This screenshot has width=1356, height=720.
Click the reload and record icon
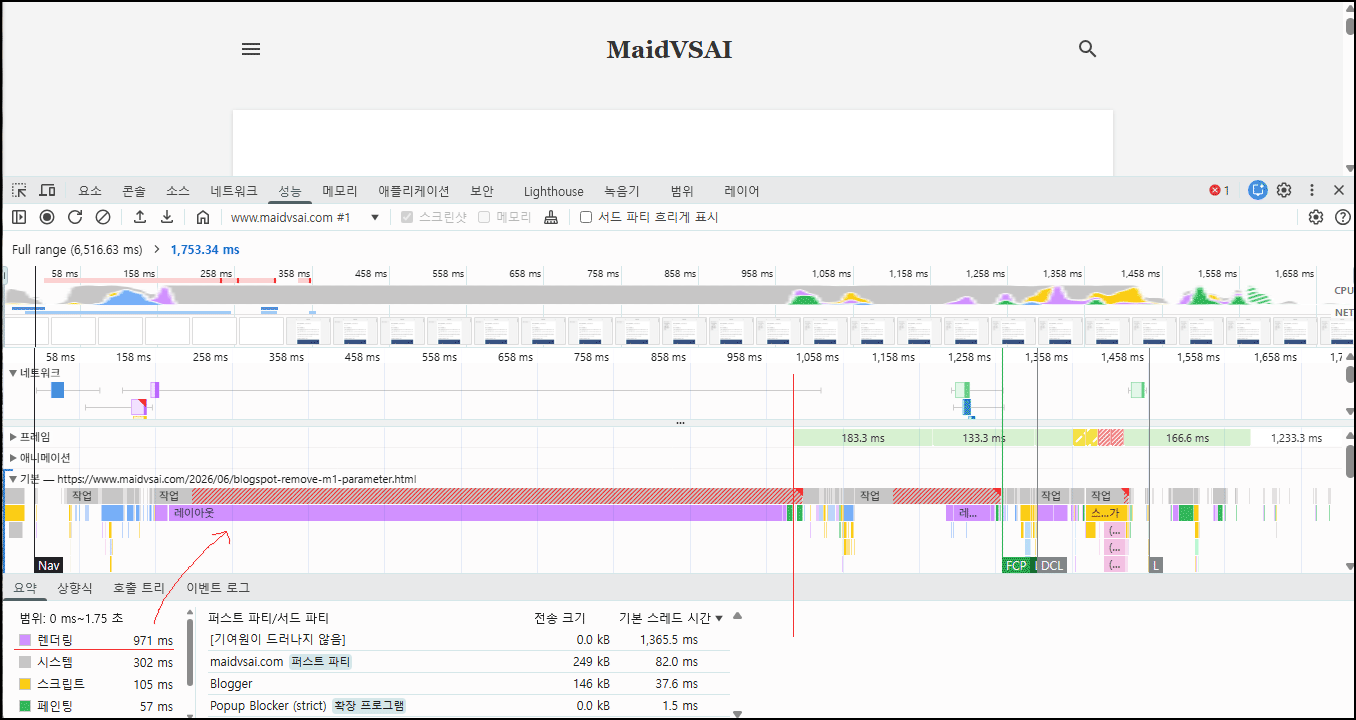[x=75, y=217]
